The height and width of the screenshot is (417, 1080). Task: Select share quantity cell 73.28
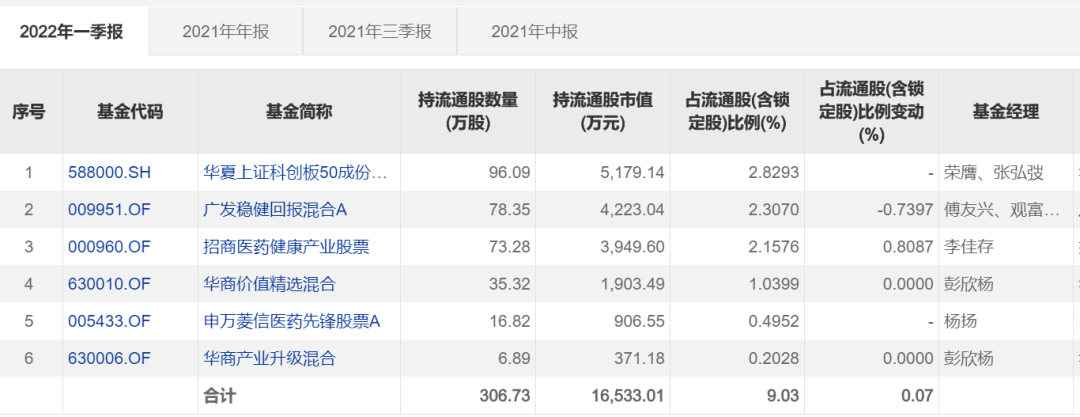pos(510,247)
